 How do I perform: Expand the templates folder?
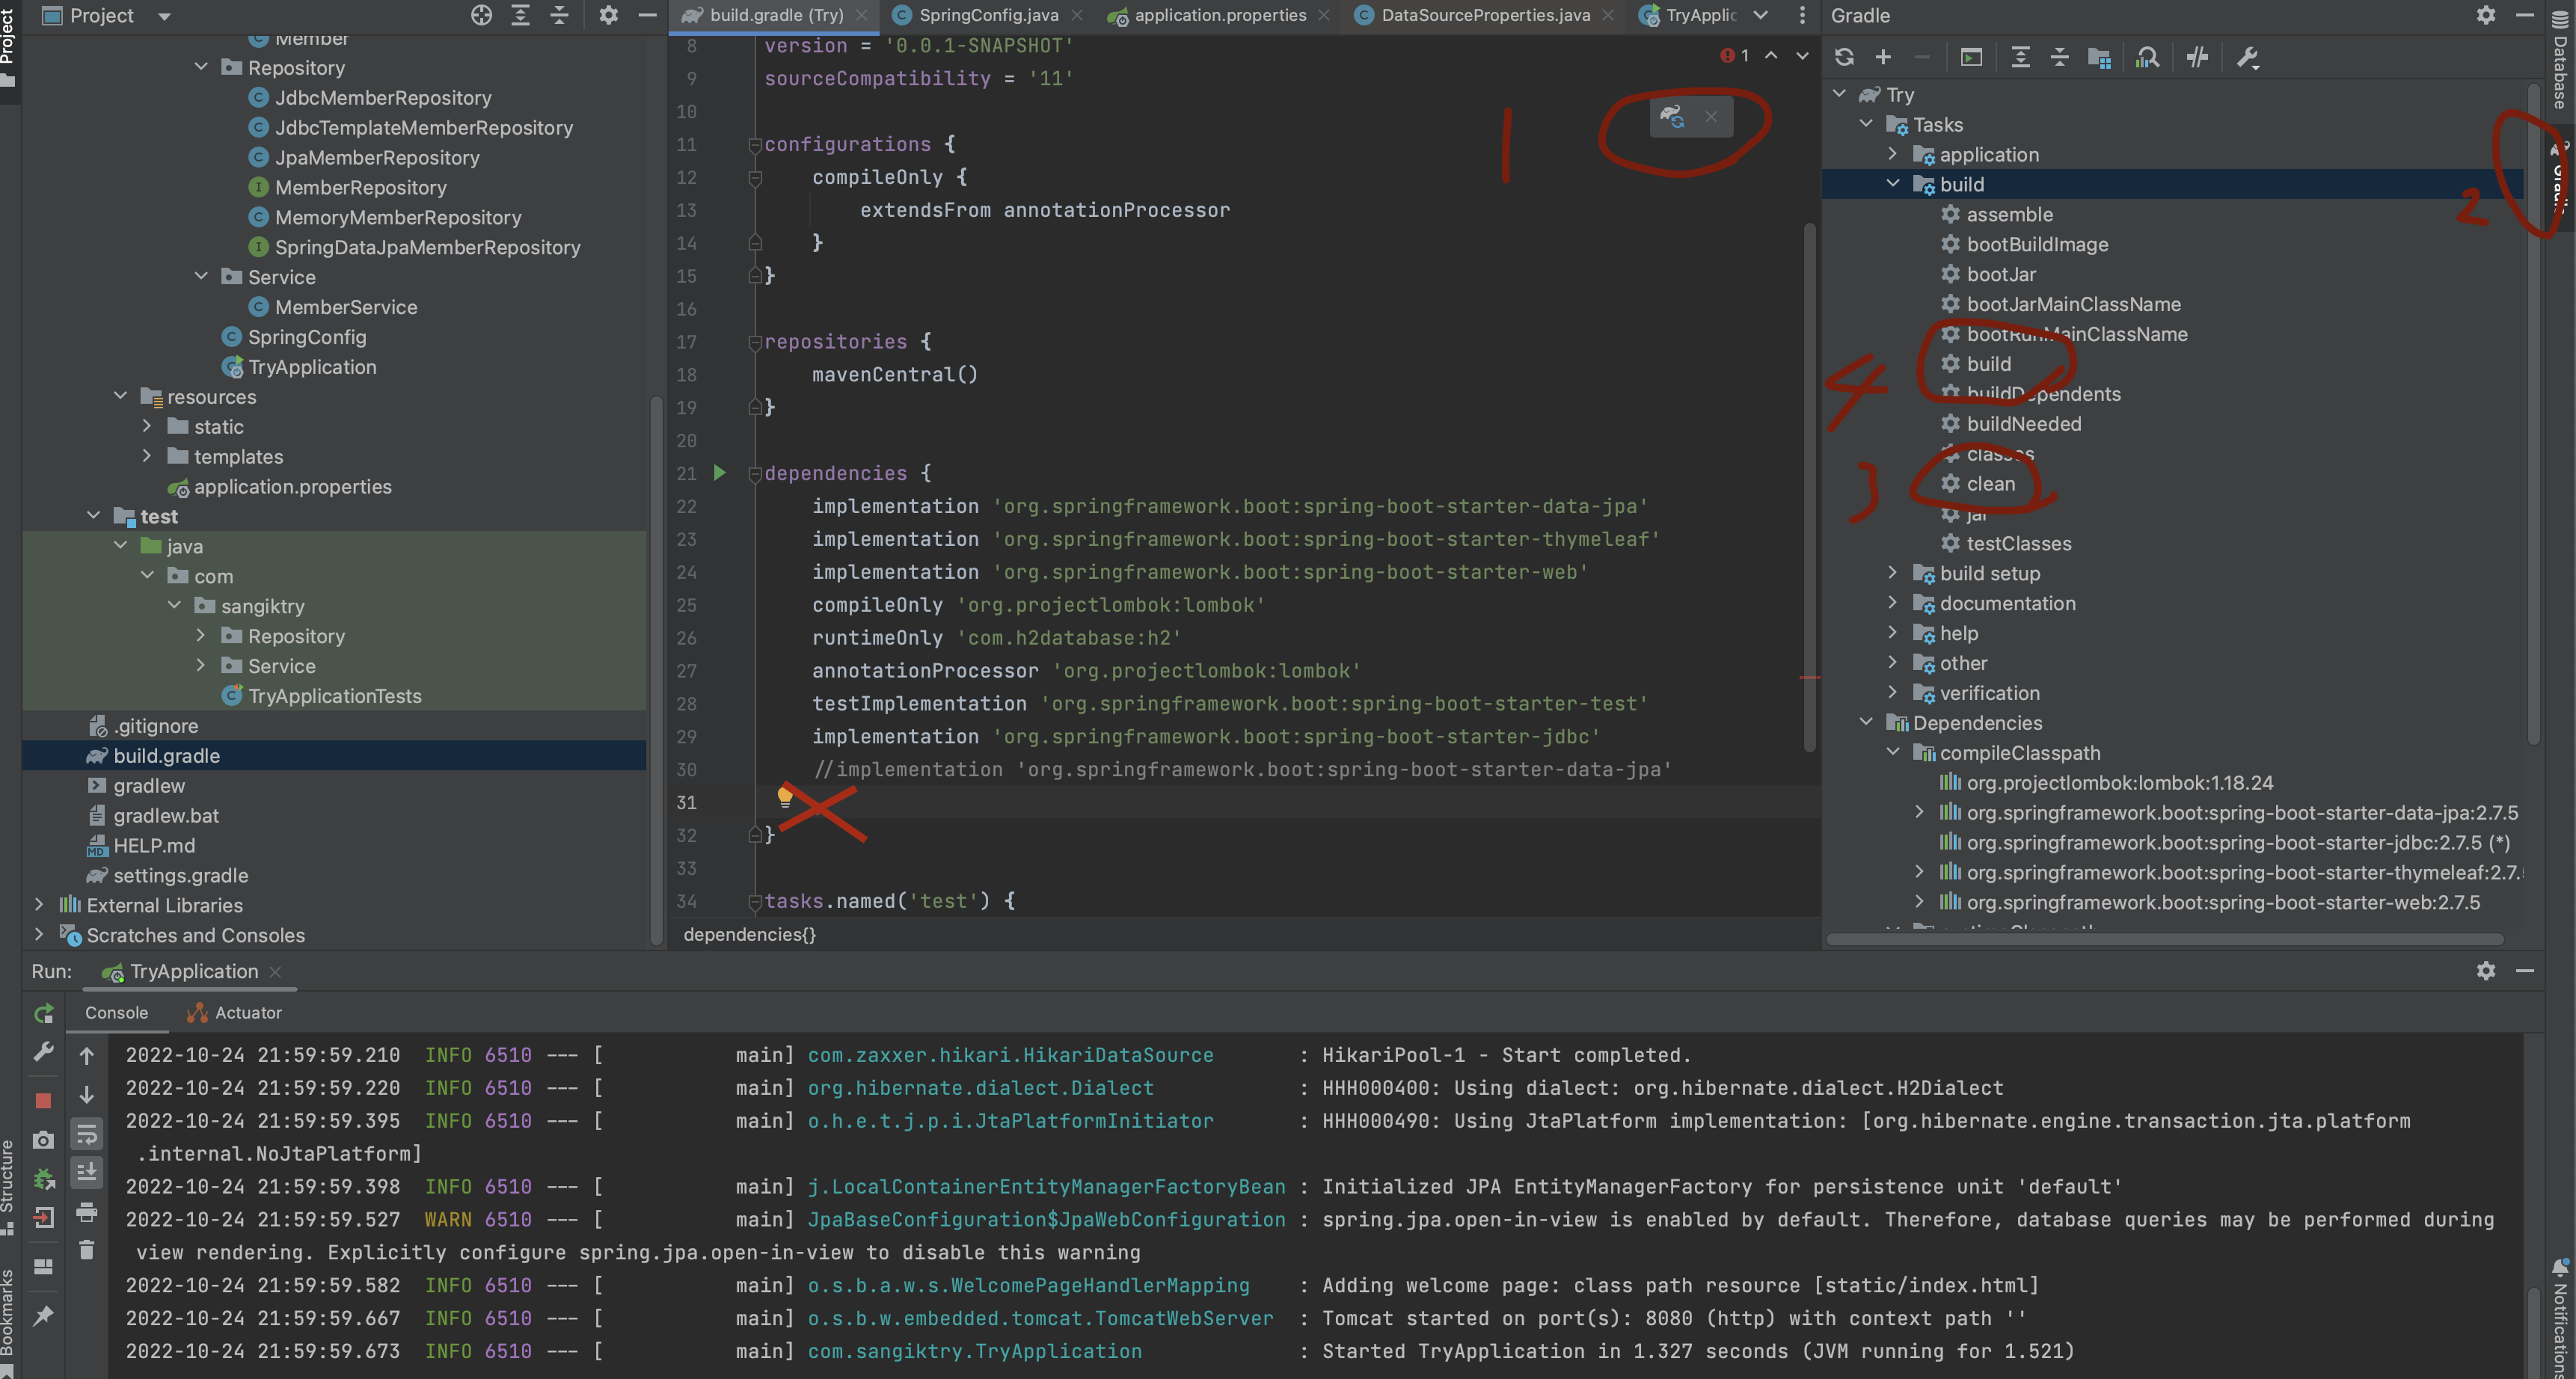pyautogui.click(x=147, y=456)
